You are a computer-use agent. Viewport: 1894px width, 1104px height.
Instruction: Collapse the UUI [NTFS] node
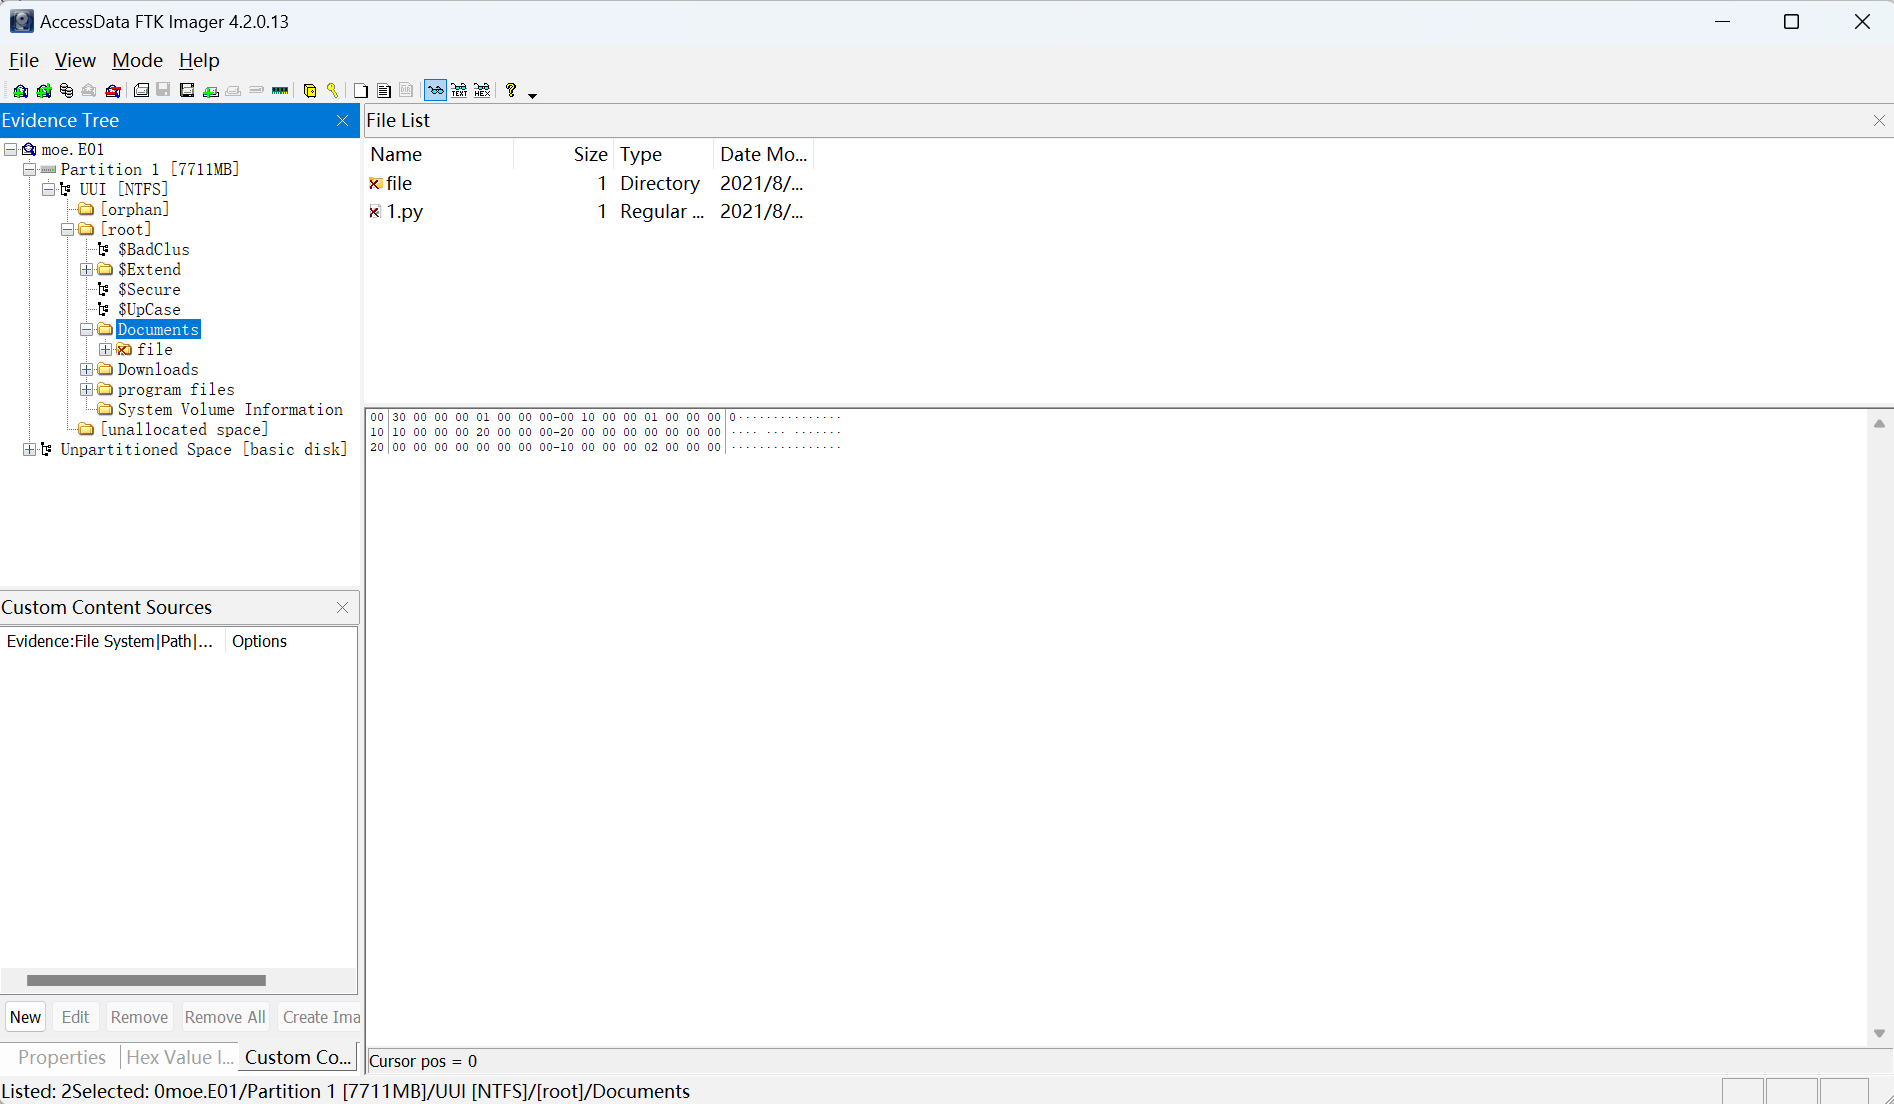click(48, 189)
